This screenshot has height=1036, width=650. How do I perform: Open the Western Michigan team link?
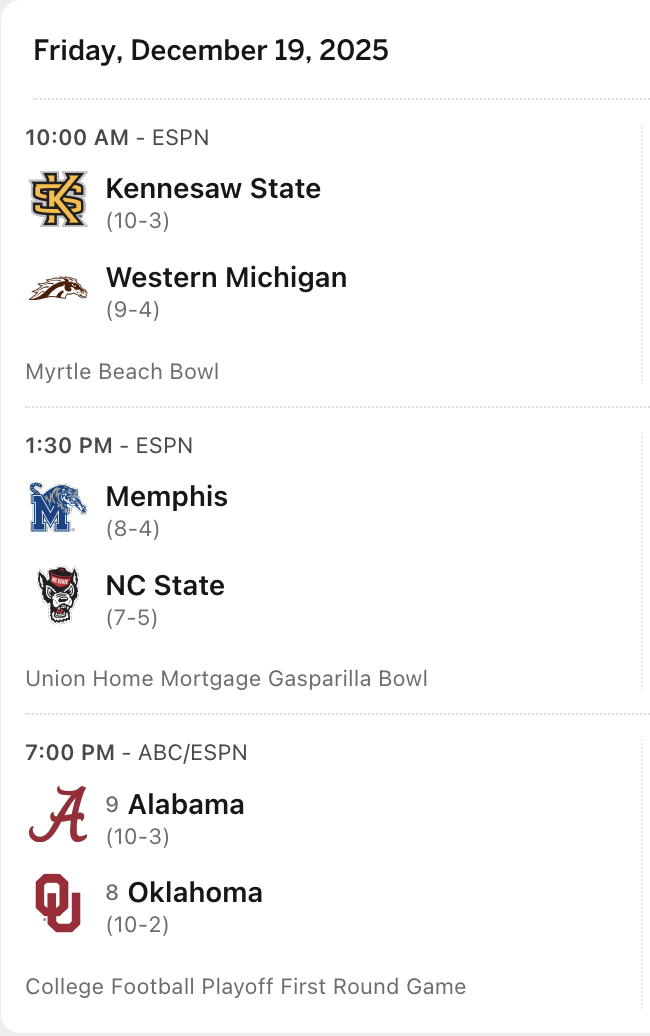[226, 277]
